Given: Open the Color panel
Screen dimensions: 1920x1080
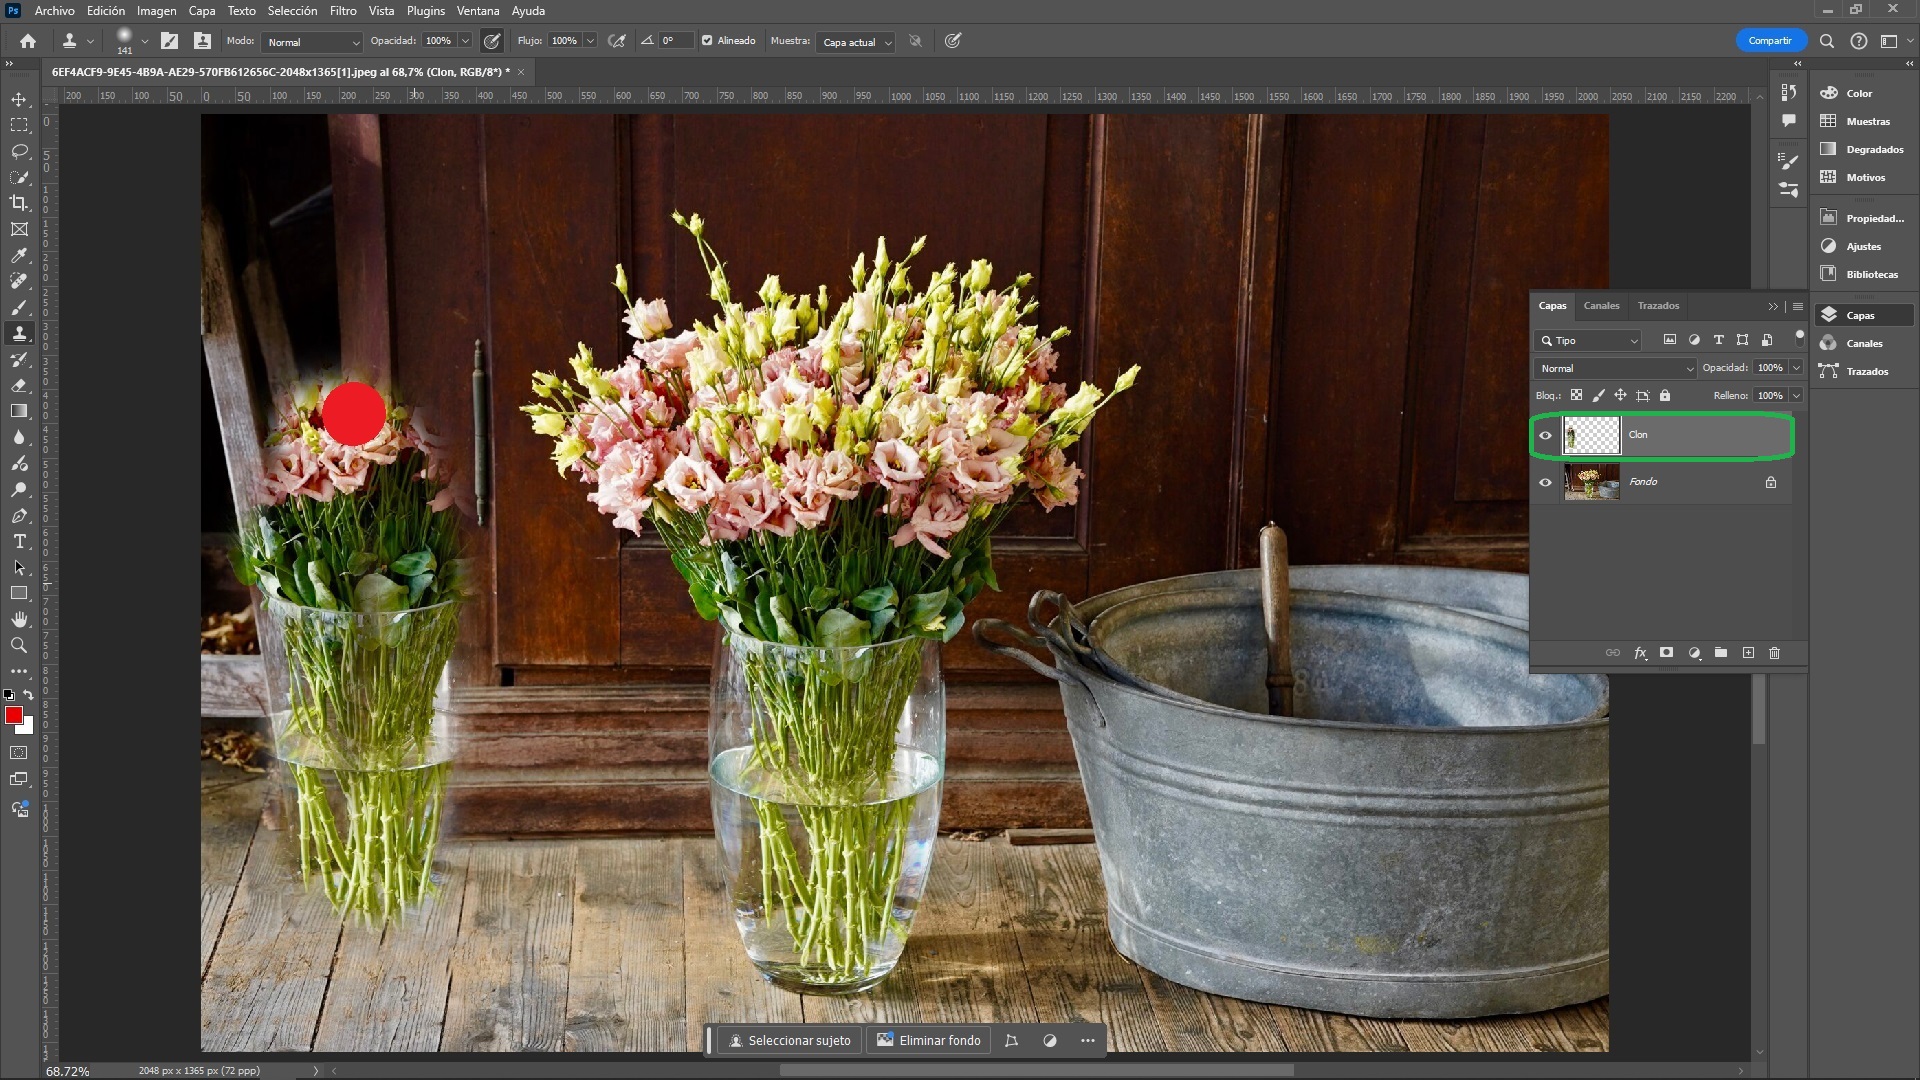Looking at the screenshot, I should click(x=1861, y=93).
